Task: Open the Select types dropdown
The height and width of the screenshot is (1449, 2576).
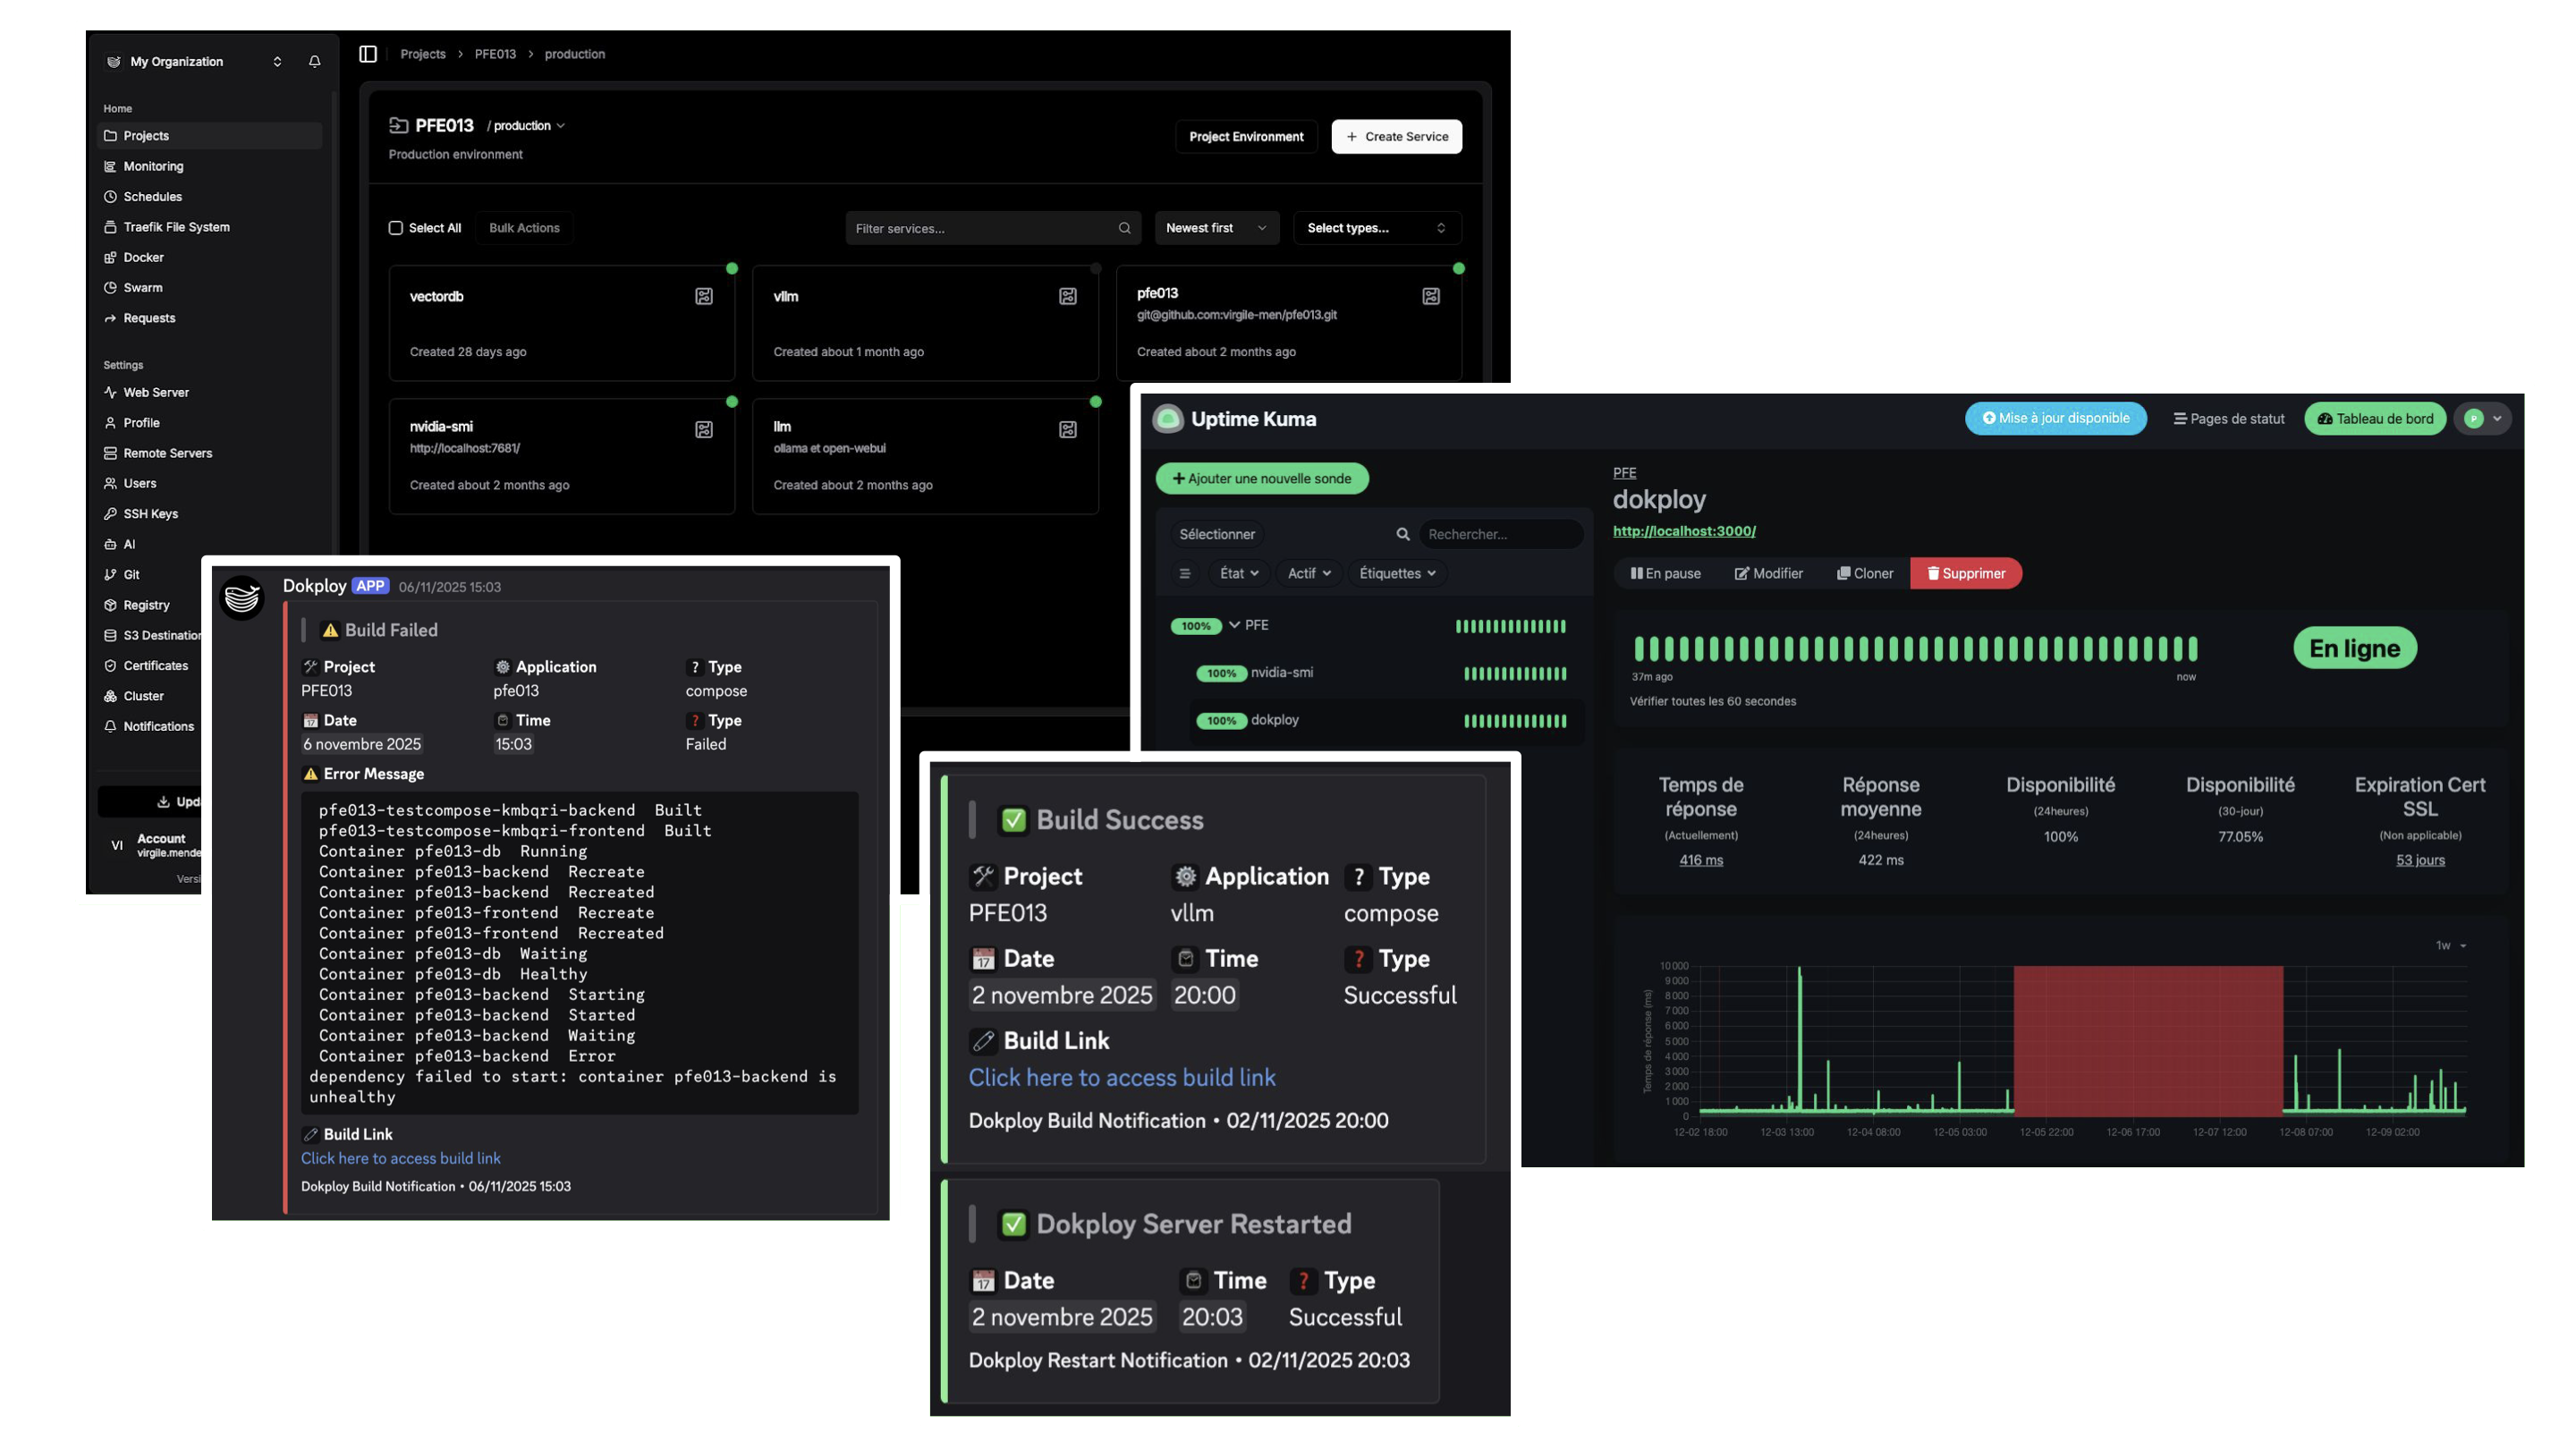Action: click(x=1376, y=228)
